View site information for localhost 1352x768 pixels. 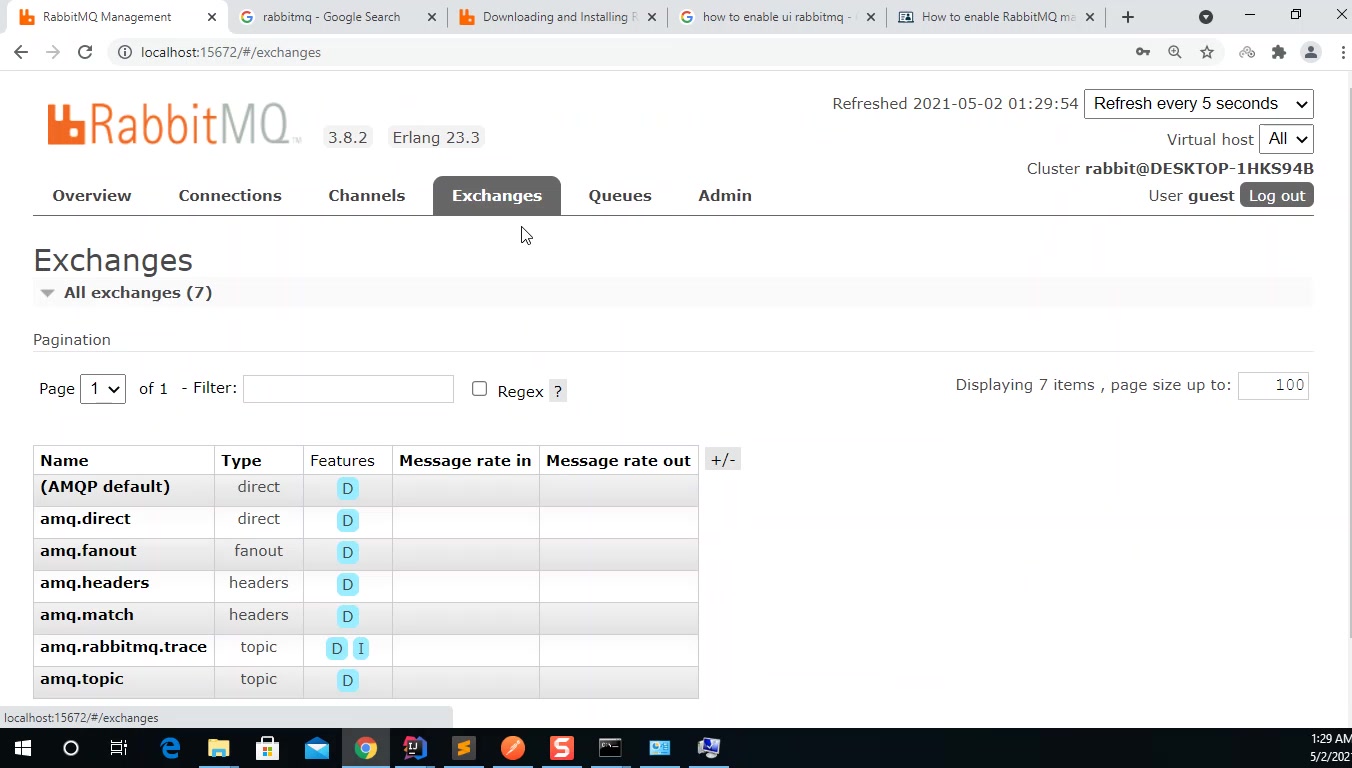point(125,52)
